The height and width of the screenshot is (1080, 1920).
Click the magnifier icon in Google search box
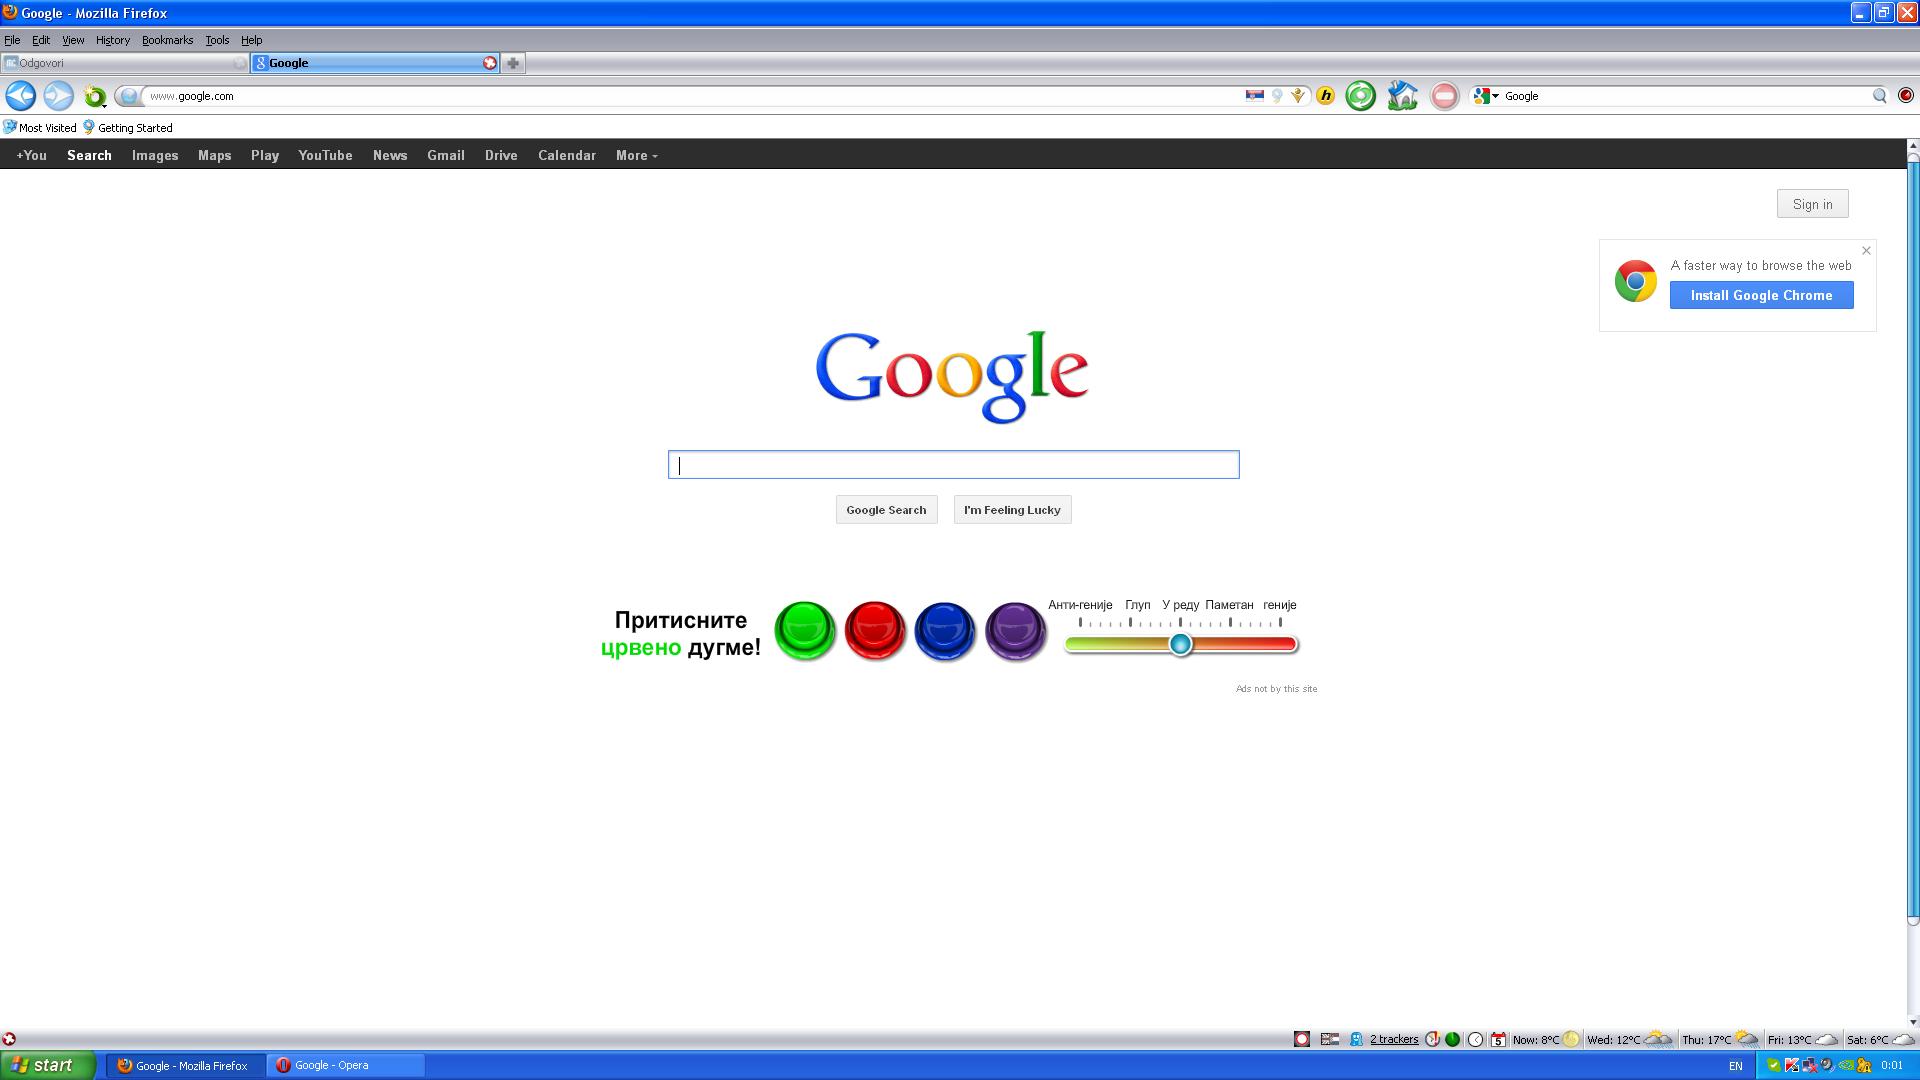click(x=1879, y=96)
